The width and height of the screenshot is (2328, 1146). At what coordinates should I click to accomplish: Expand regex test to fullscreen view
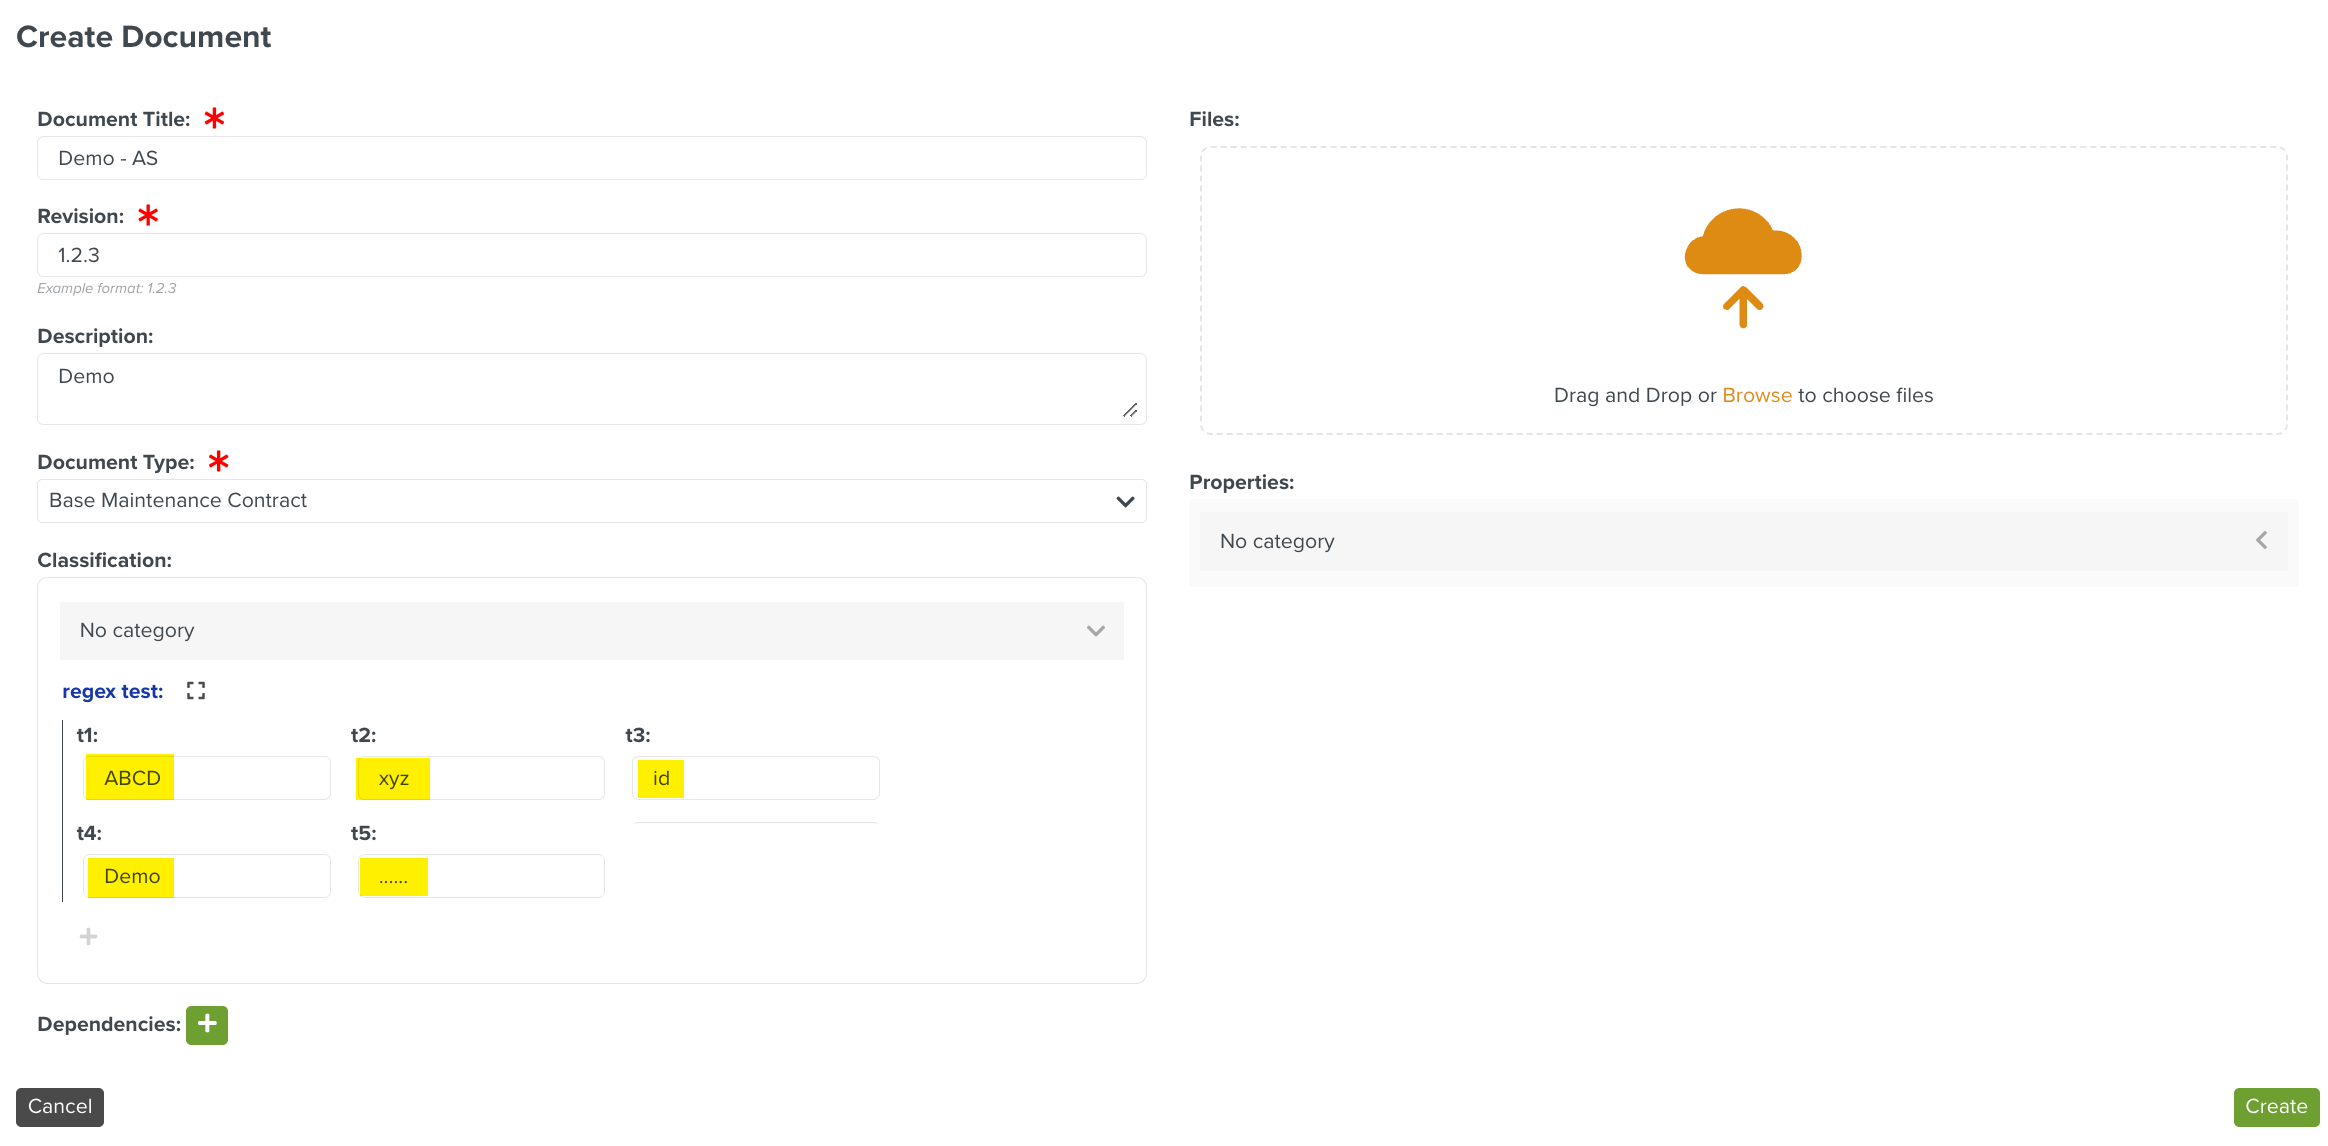coord(196,690)
